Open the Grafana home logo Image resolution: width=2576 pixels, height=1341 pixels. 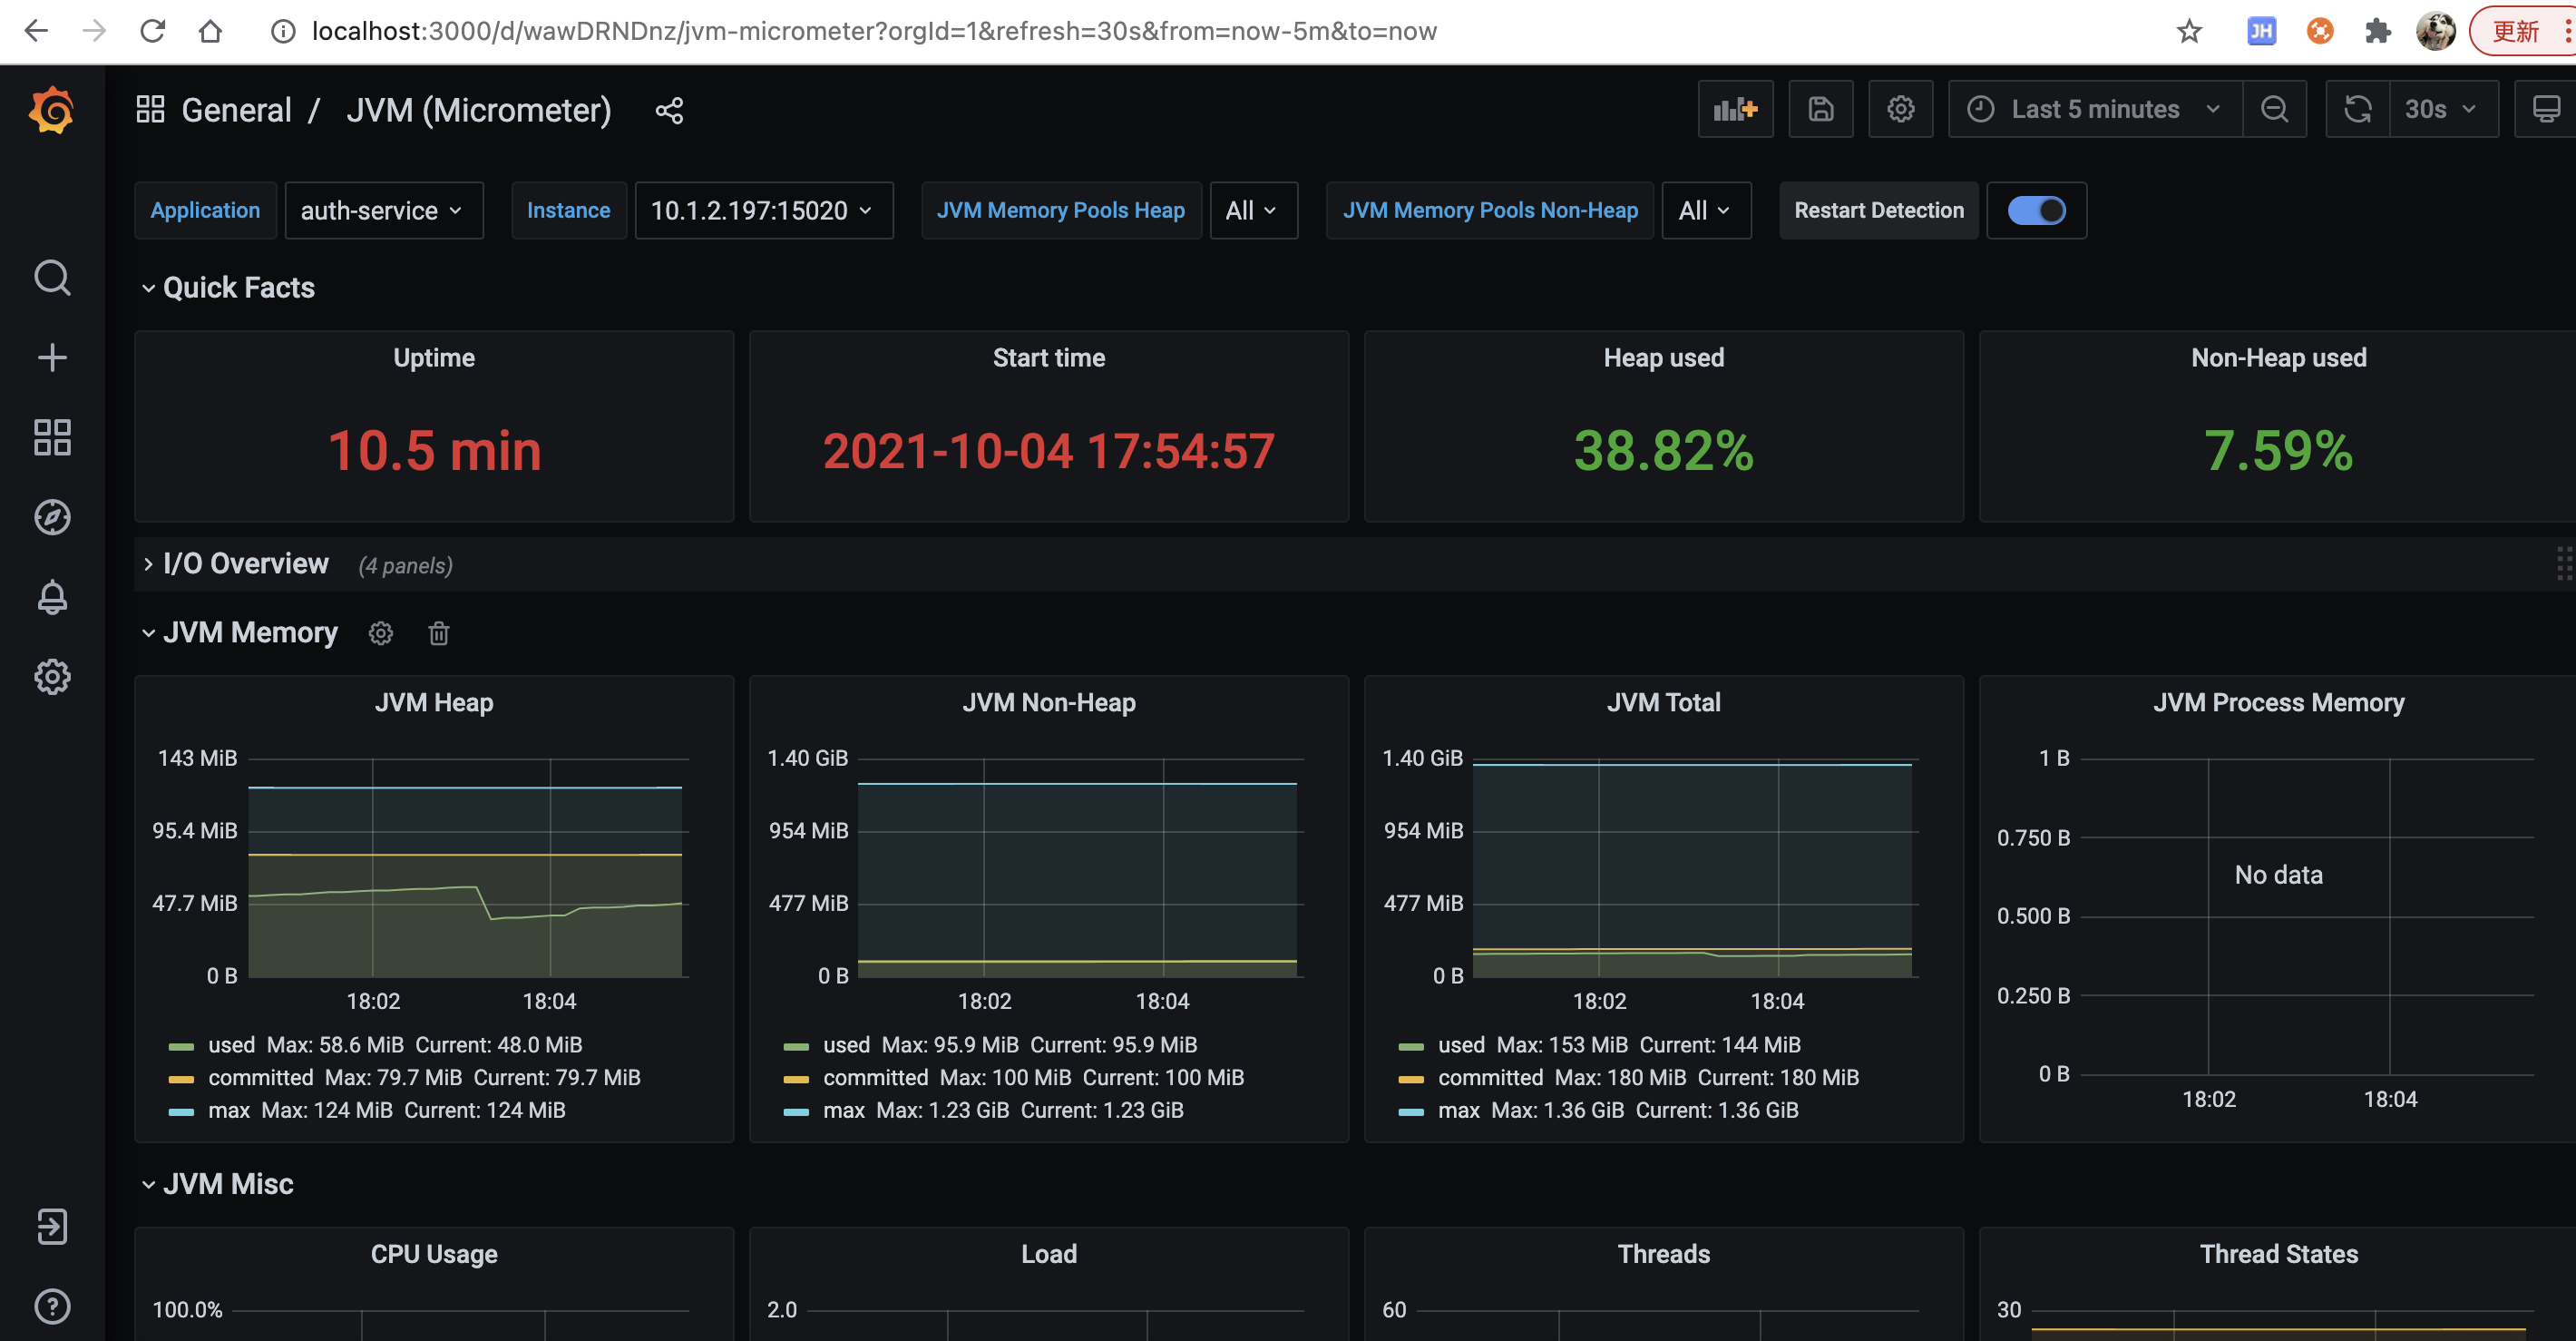point(52,110)
